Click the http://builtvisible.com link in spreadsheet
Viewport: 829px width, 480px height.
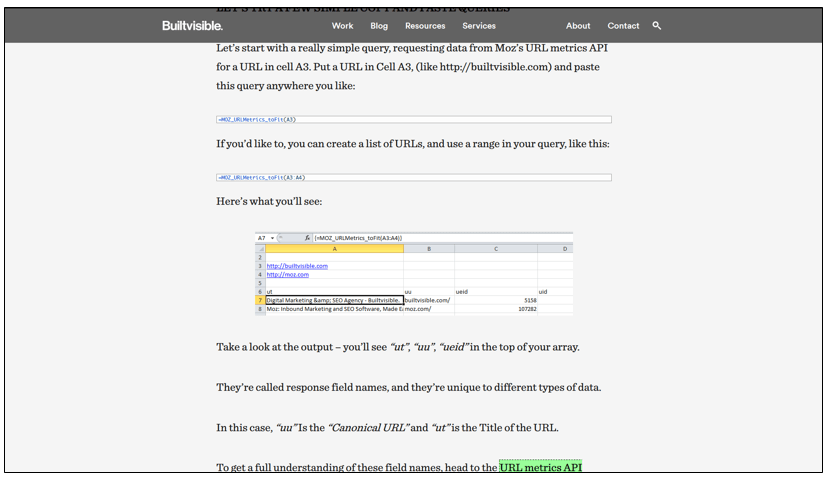297,266
